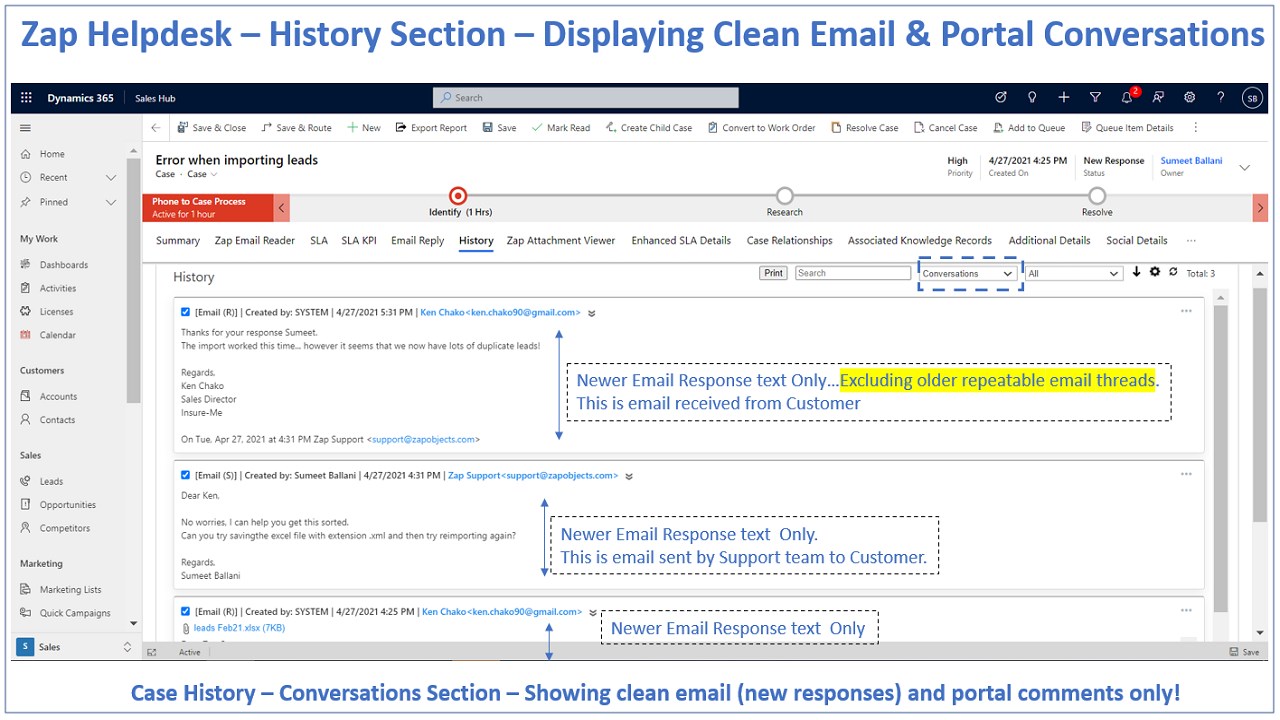1280x720 pixels.
Task: Click Mark Read command
Action: tap(561, 128)
